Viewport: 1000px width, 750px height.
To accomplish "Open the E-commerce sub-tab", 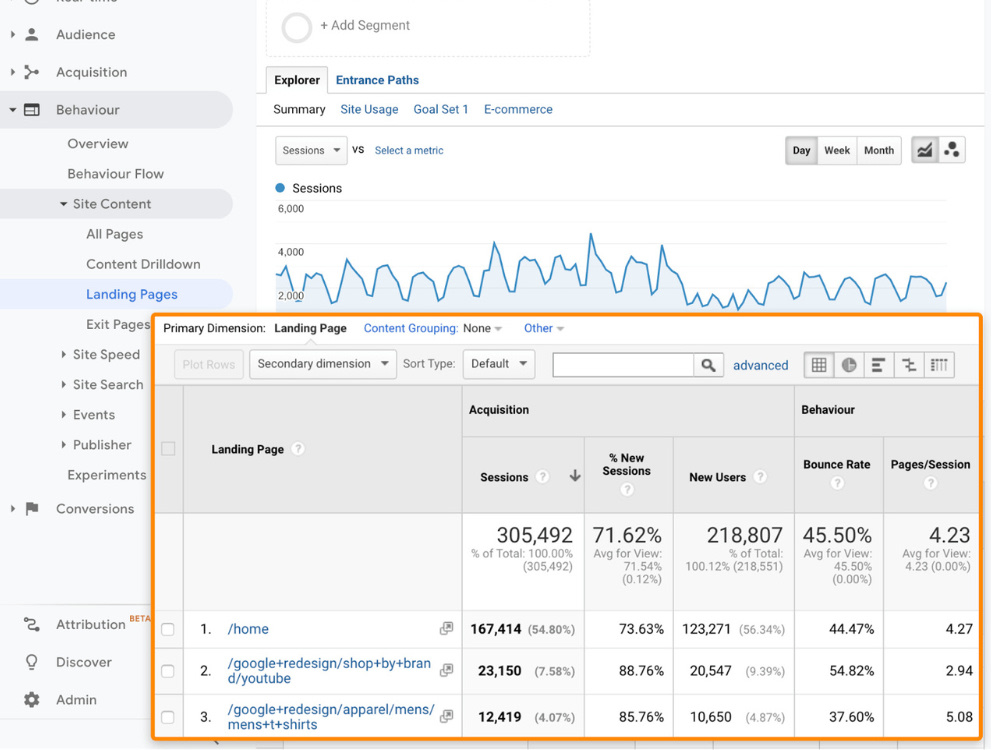I will point(518,110).
